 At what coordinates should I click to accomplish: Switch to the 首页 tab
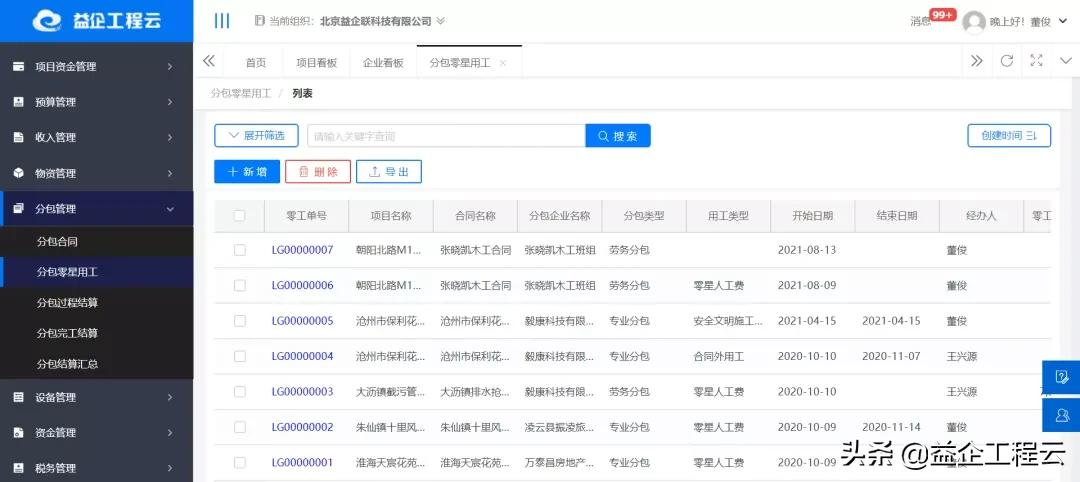click(256, 63)
